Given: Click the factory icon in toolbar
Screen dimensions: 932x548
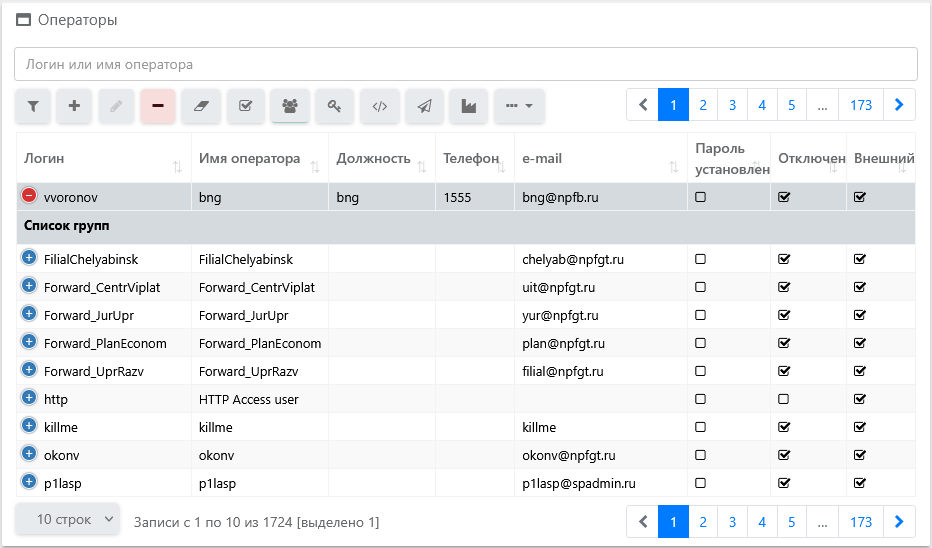Looking at the screenshot, I should [468, 106].
